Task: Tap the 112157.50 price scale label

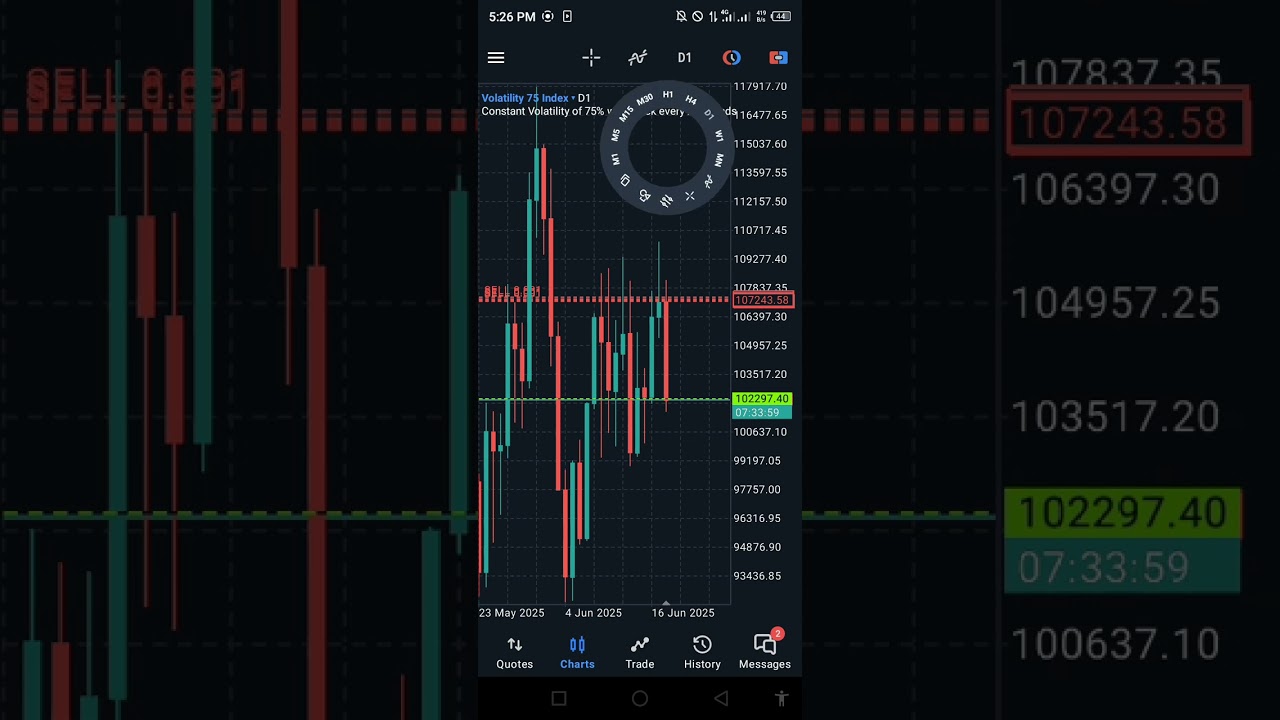Action: click(760, 202)
